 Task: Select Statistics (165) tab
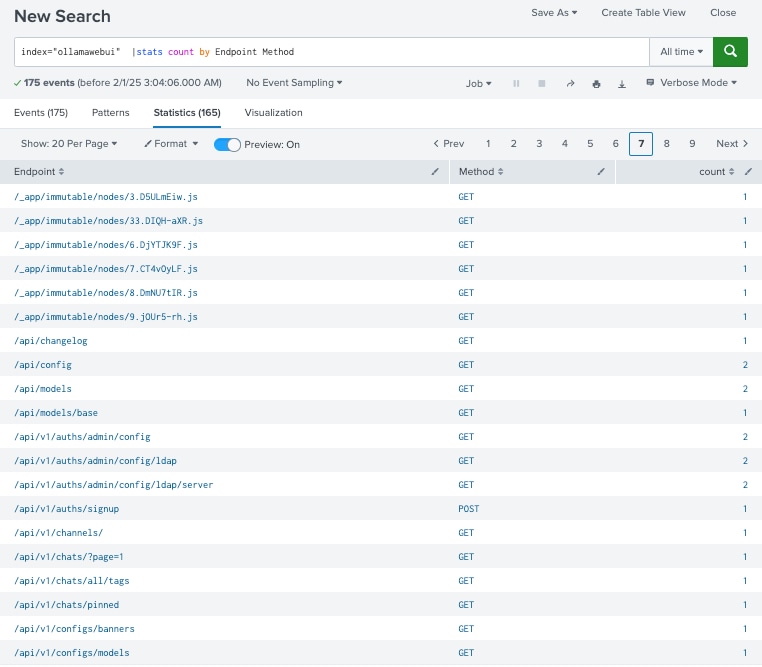[x=187, y=113]
